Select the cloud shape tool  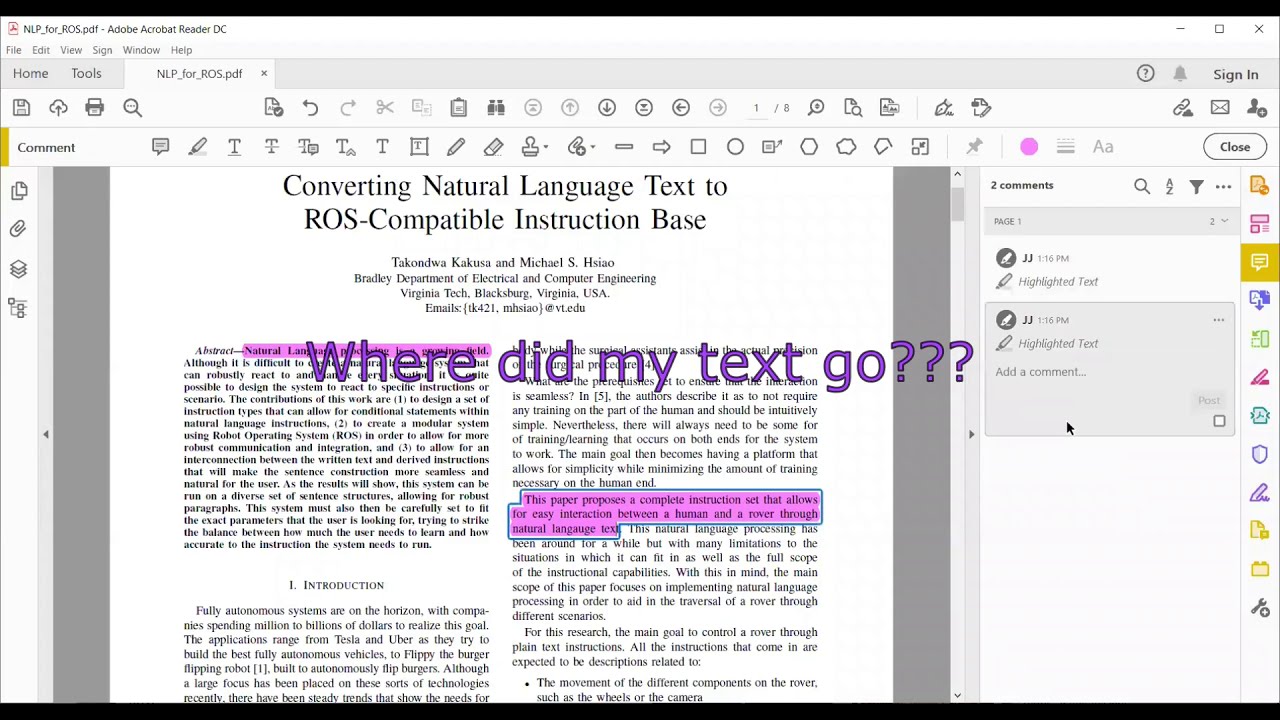846,147
